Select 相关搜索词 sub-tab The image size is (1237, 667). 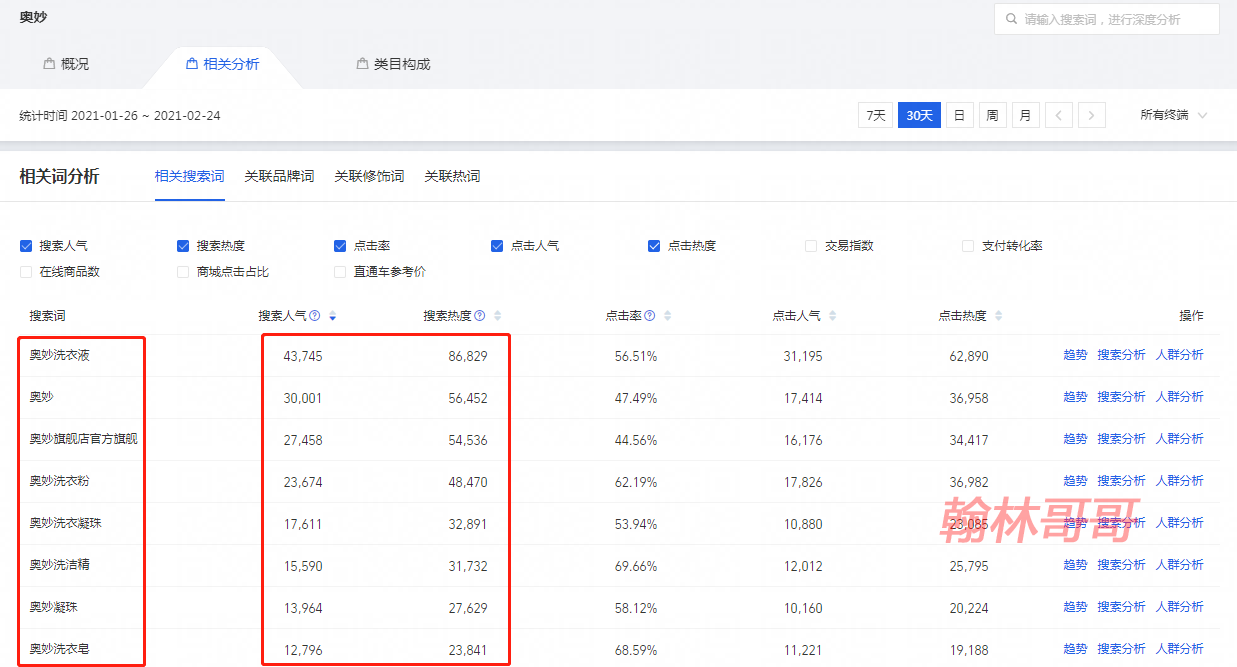pyautogui.click(x=190, y=176)
